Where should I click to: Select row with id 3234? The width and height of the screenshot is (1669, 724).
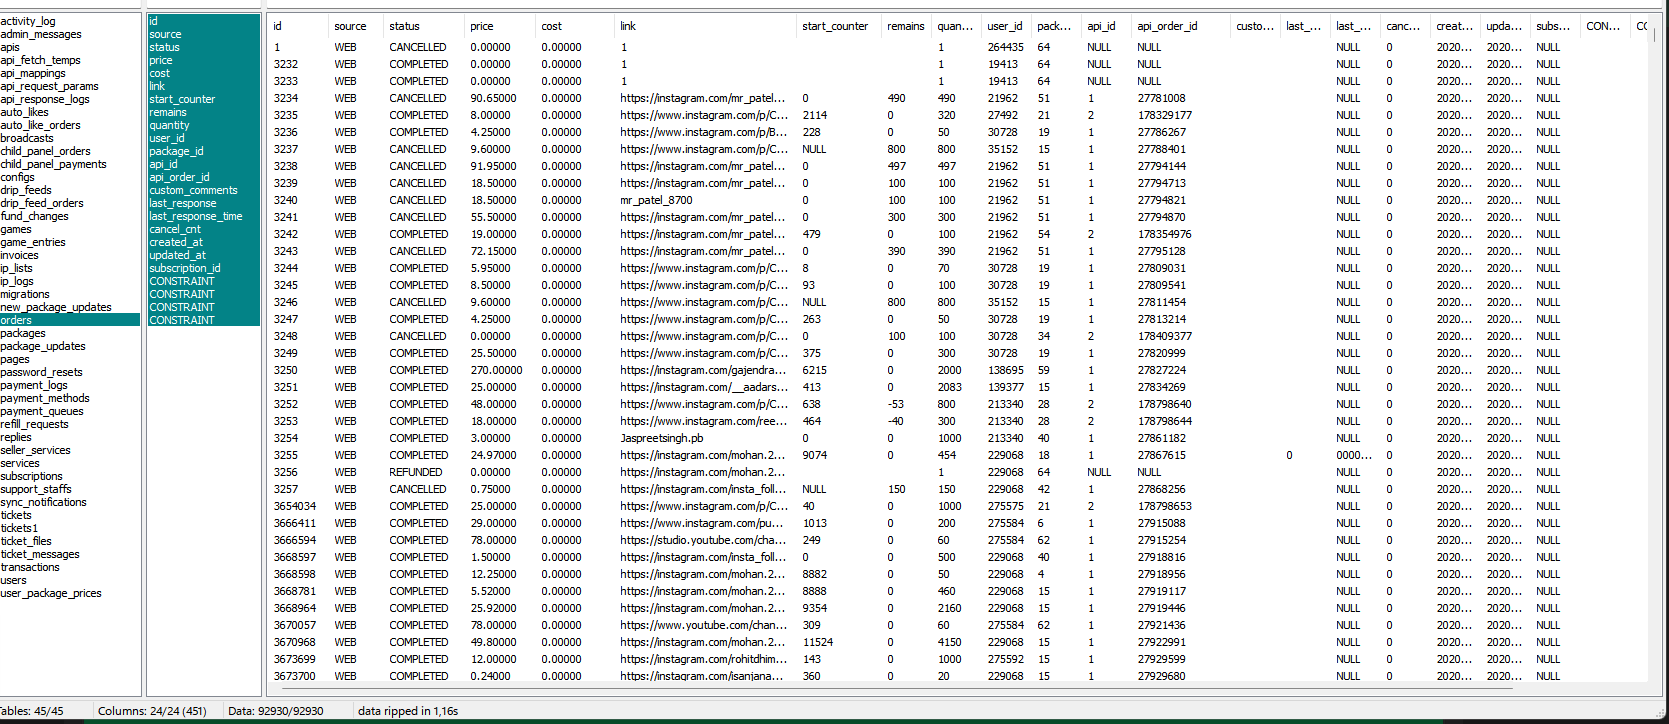click(x=286, y=98)
